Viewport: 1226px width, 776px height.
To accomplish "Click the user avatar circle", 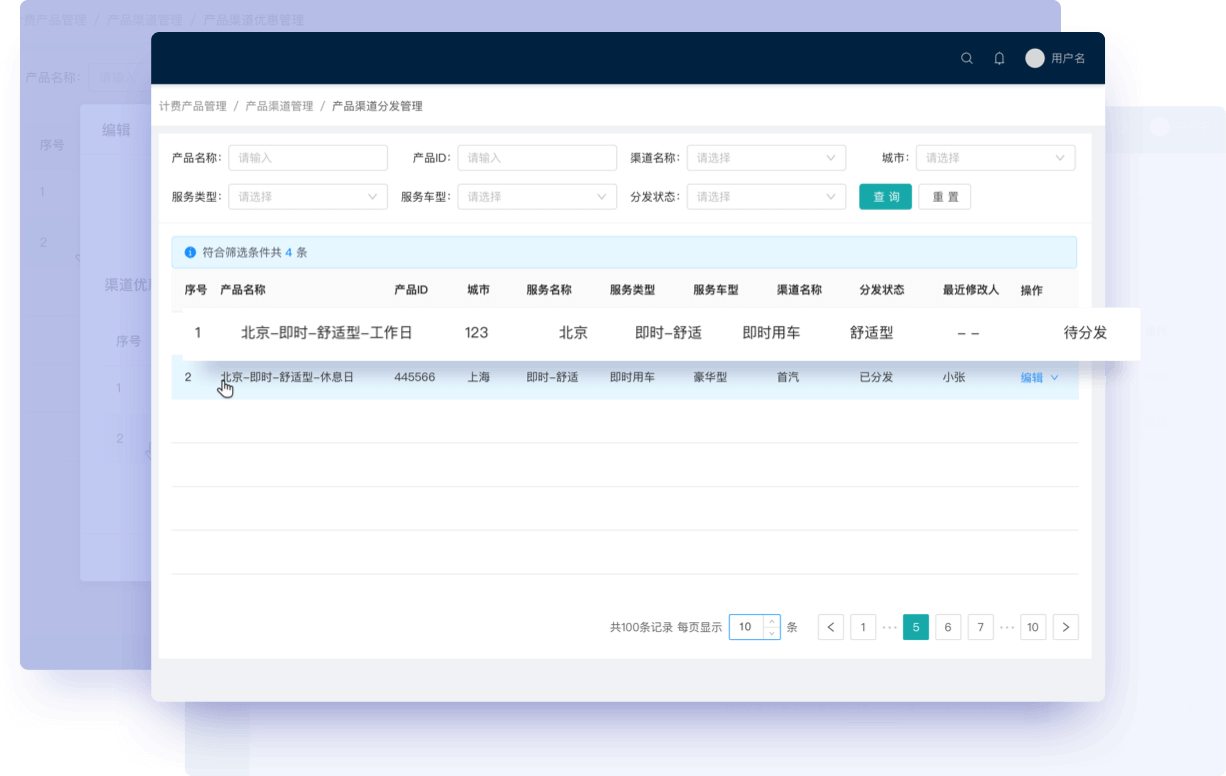I will [x=1035, y=59].
